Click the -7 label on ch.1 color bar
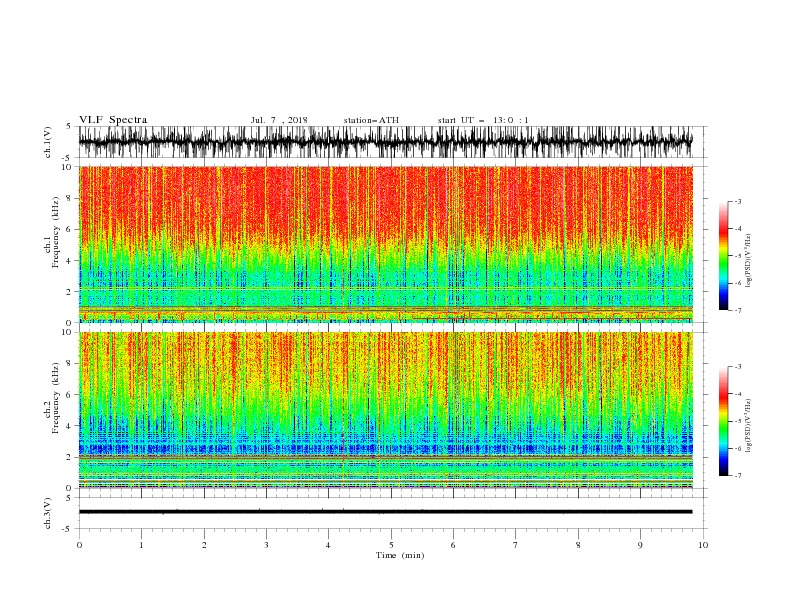The height and width of the screenshot is (612, 792). coord(738,310)
